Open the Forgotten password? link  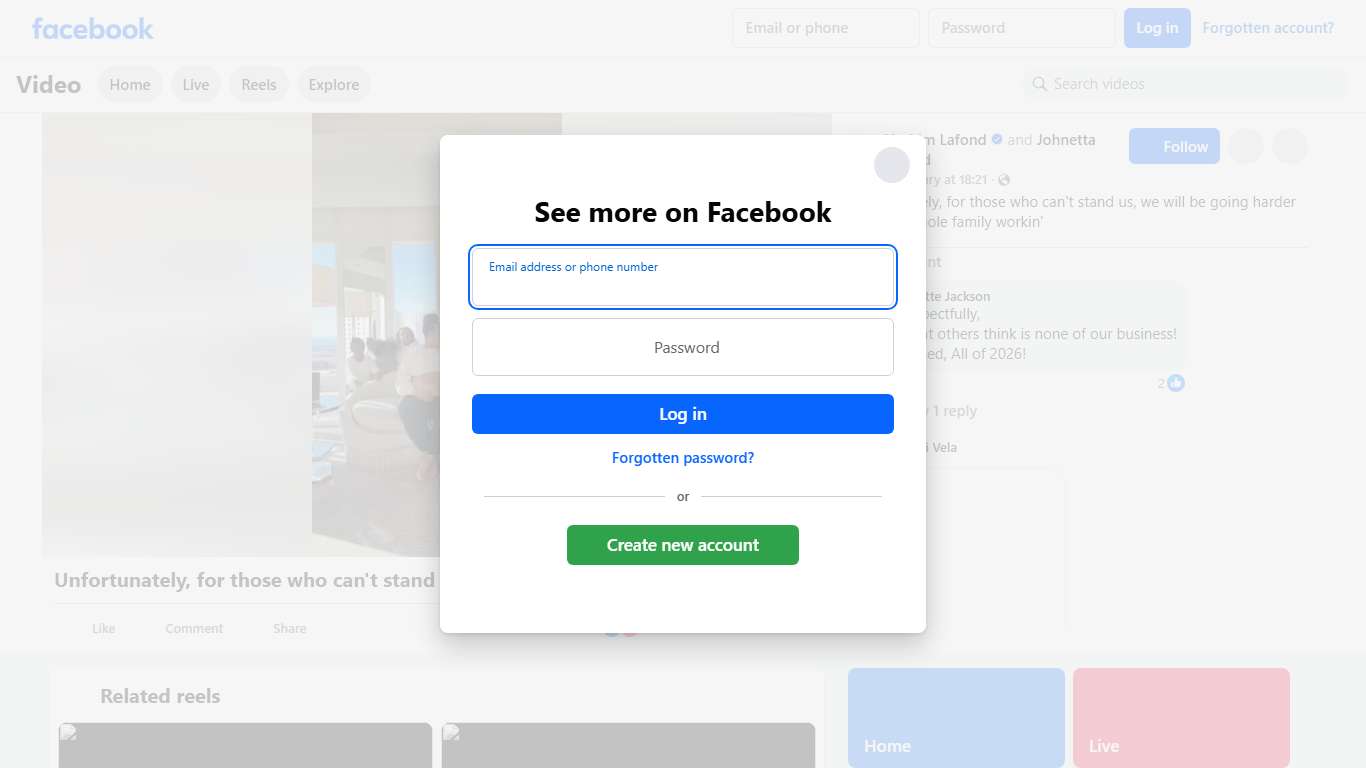pyautogui.click(x=683, y=458)
